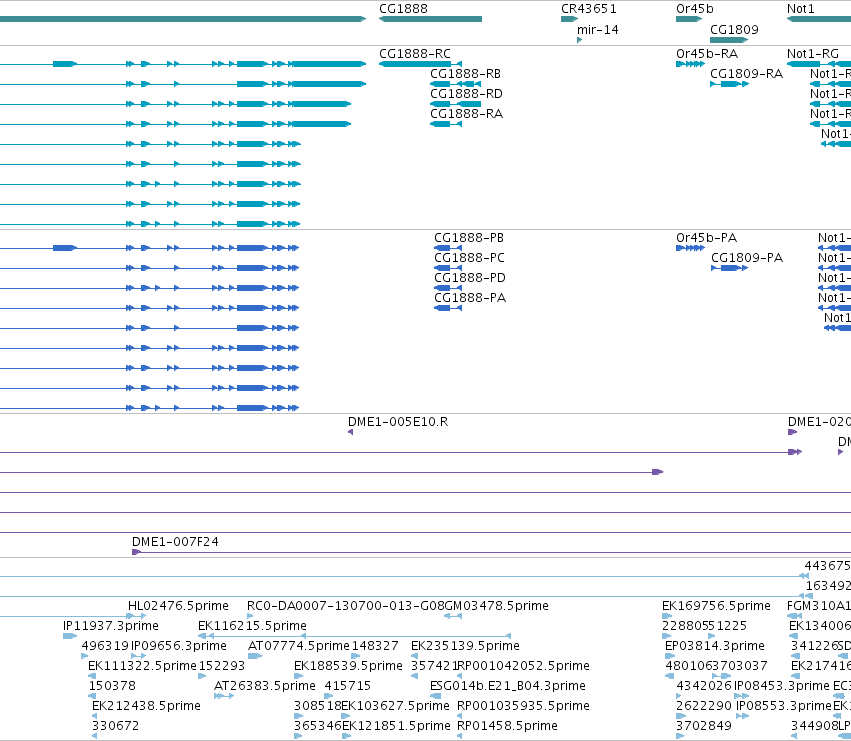Click the 148327 feature label

(x=375, y=646)
